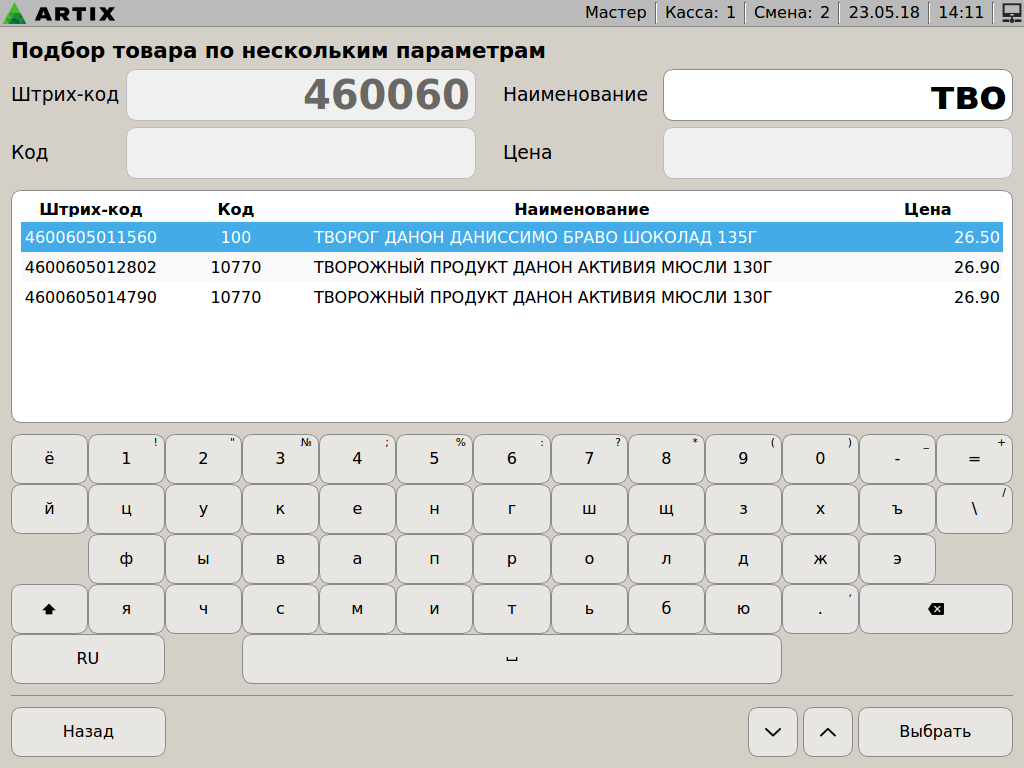
Task: Toggle the RU keyboard language key
Action: pyautogui.click(x=88, y=659)
